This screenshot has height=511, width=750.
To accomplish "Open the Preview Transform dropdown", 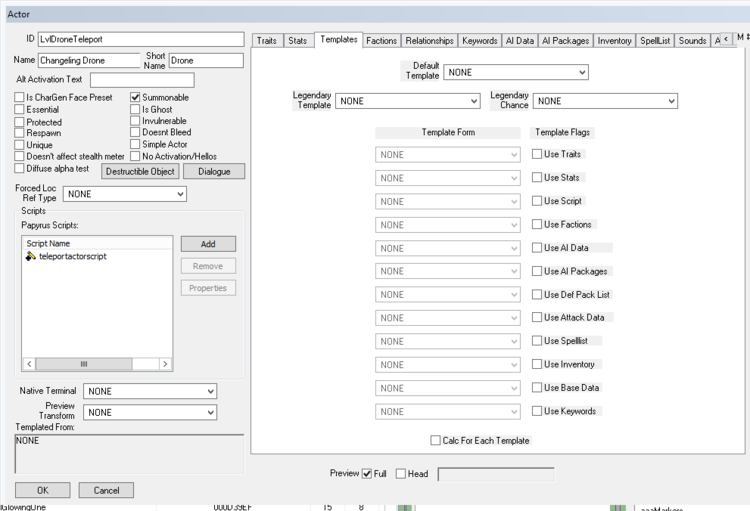I will point(150,412).
